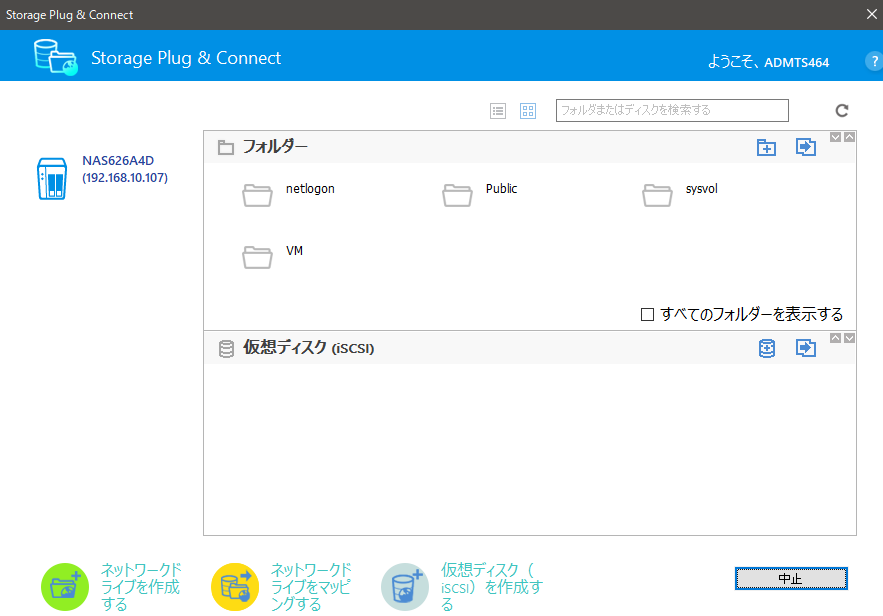Click the Public folder name

[501, 189]
